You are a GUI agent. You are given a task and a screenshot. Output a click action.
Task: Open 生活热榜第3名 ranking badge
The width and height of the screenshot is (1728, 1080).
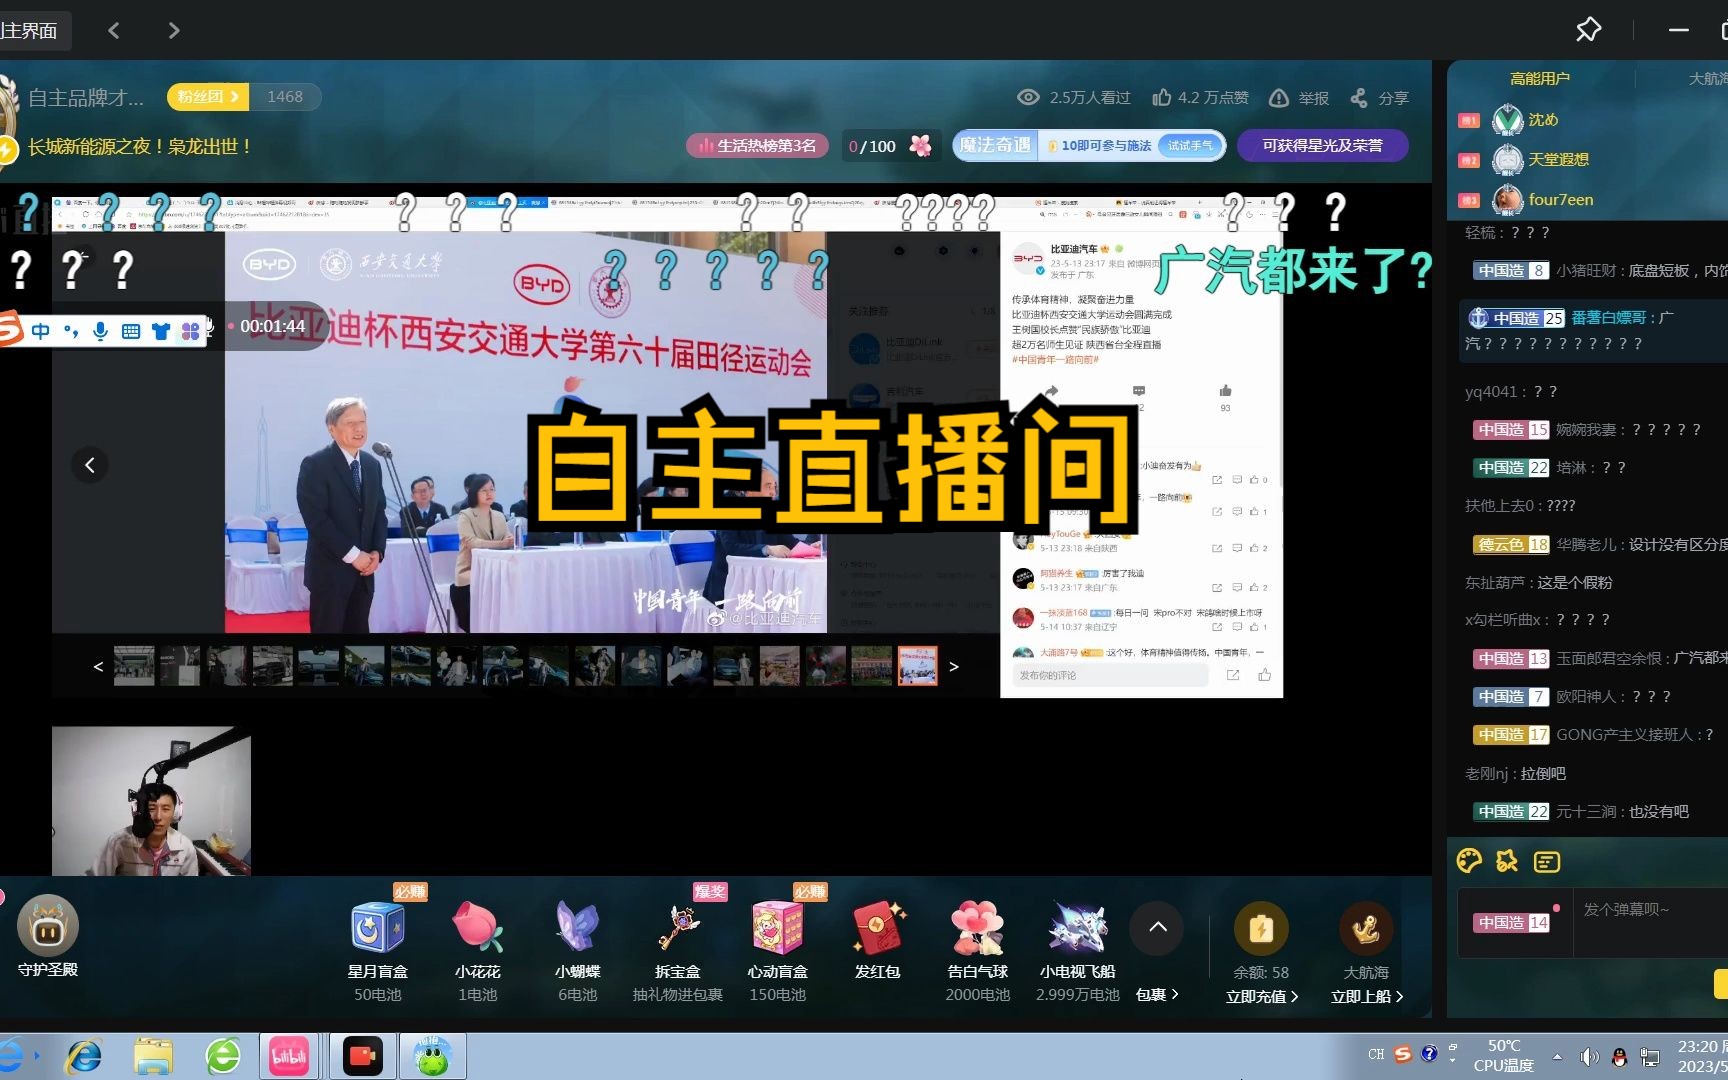(x=757, y=146)
